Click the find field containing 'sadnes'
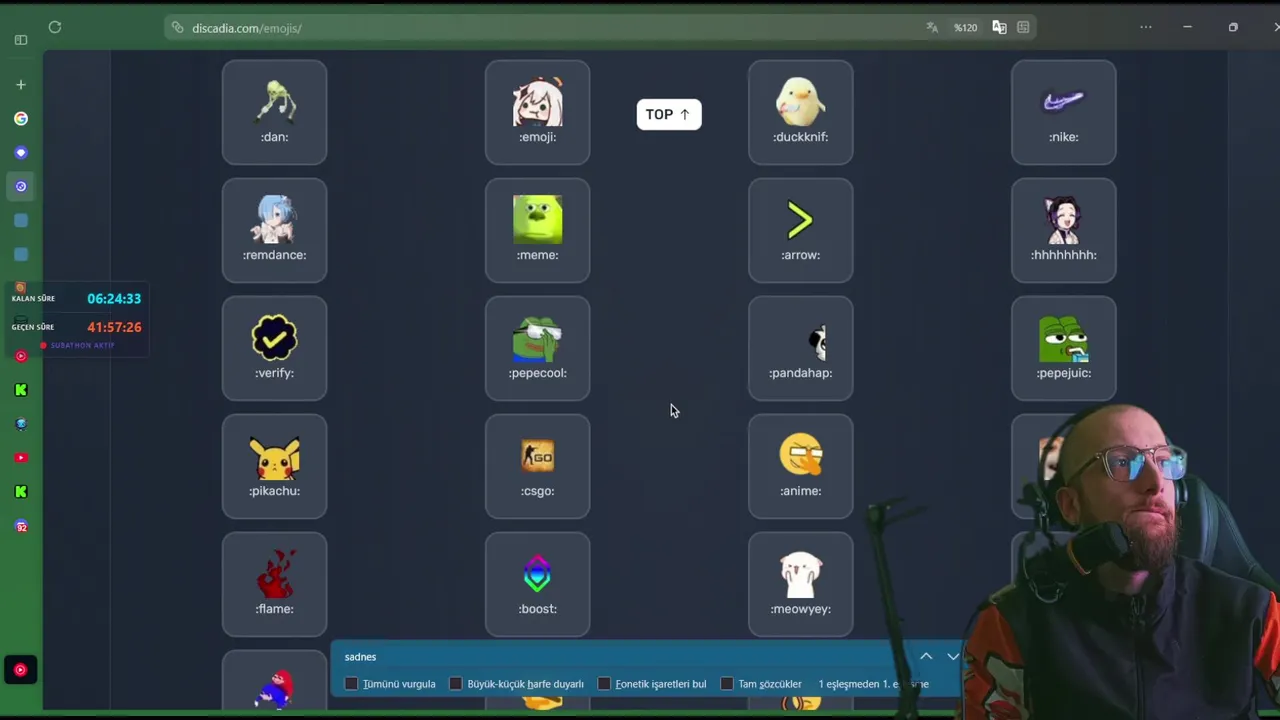The height and width of the screenshot is (720, 1280). click(620, 657)
